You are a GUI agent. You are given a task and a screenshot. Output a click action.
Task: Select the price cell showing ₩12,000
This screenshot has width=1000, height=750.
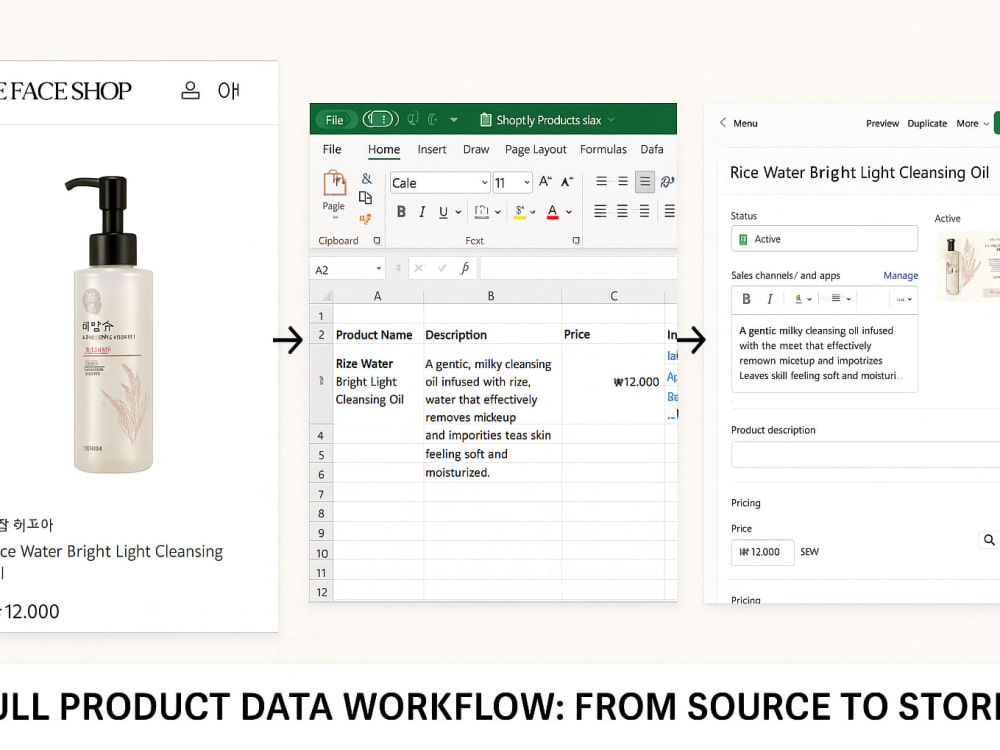pos(613,384)
